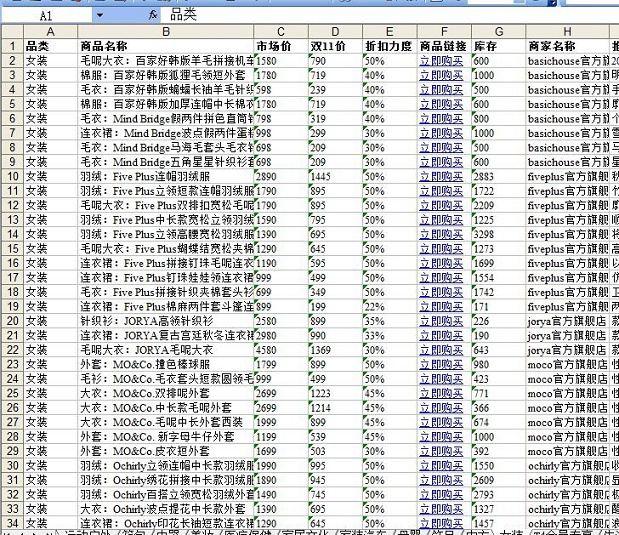Click 女装 cell in row 2

click(x=51, y=61)
